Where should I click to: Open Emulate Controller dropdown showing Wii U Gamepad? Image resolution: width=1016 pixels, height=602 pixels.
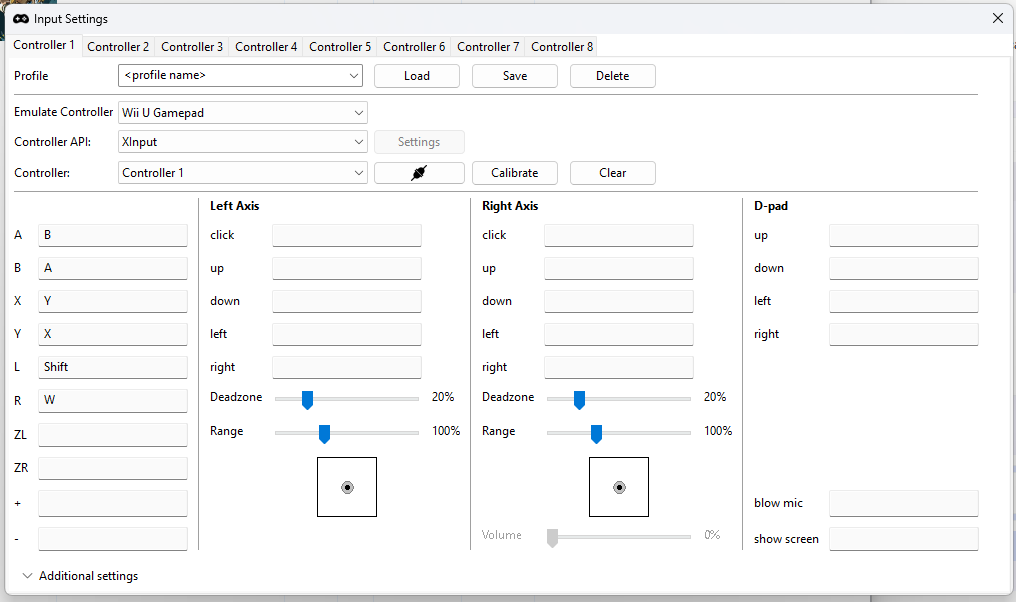[x=243, y=113]
